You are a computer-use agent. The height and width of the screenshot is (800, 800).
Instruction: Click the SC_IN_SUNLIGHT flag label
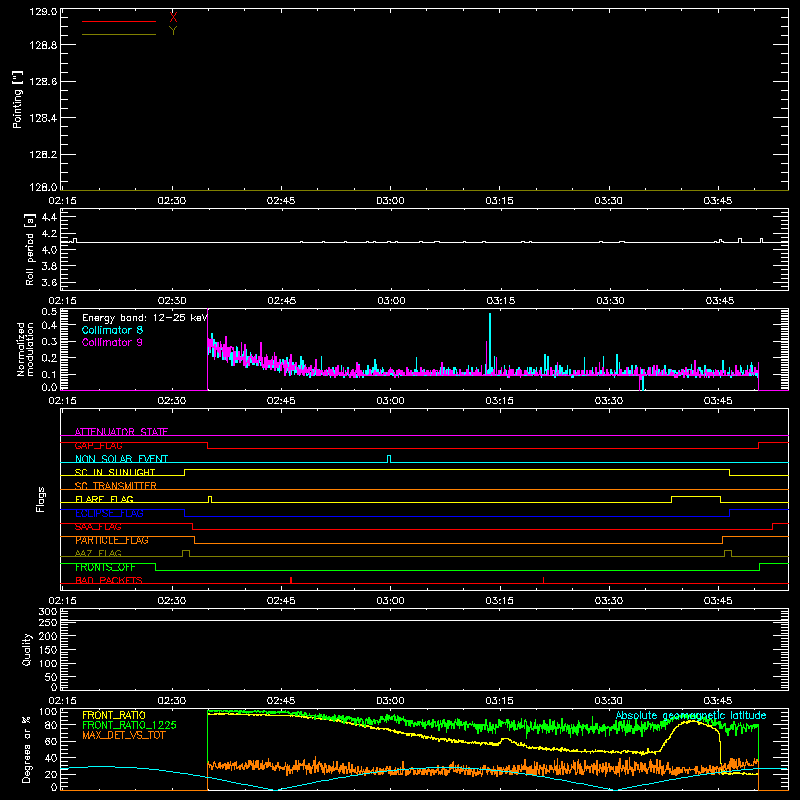pos(115,472)
